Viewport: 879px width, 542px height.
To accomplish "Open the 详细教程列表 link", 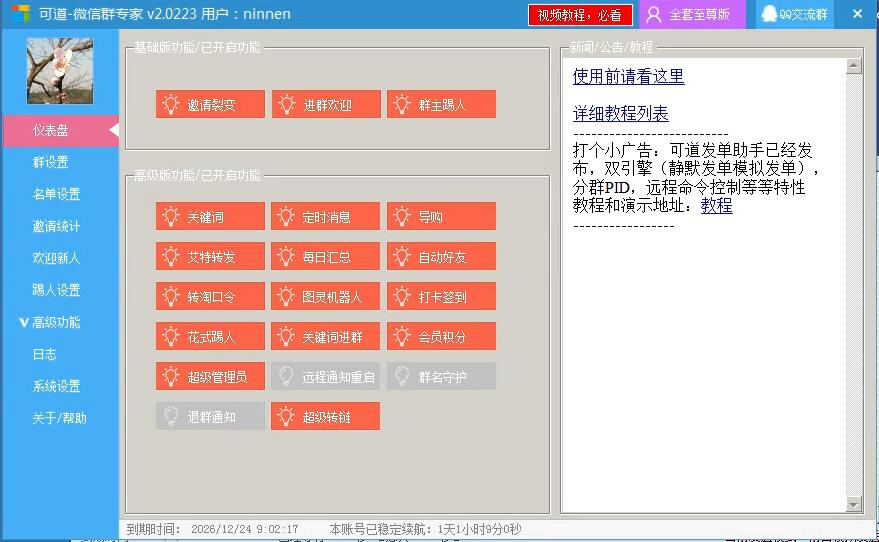I will 620,113.
